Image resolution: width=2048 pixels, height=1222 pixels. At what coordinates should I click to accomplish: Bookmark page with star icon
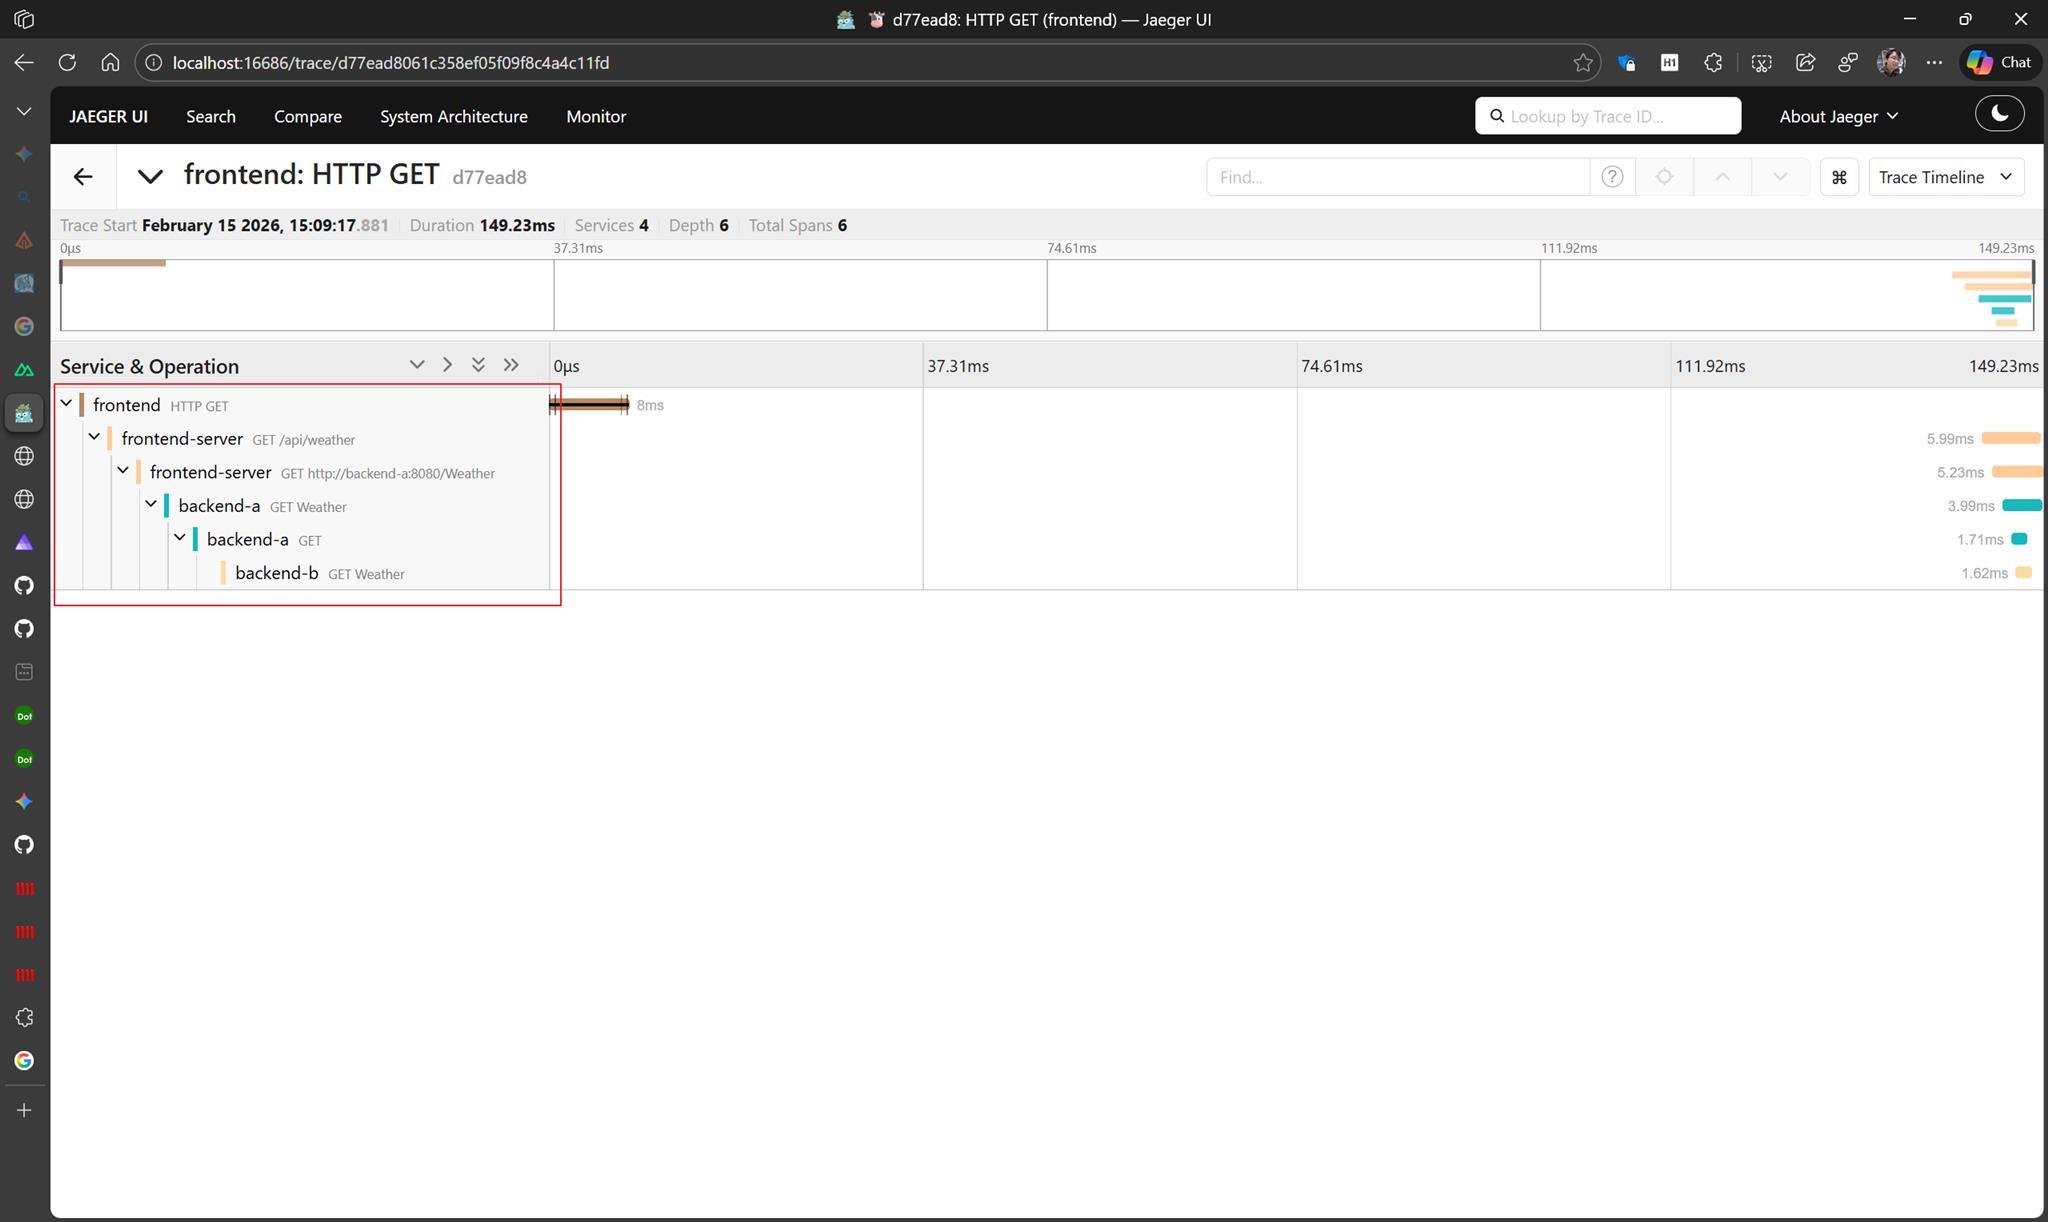click(x=1582, y=63)
